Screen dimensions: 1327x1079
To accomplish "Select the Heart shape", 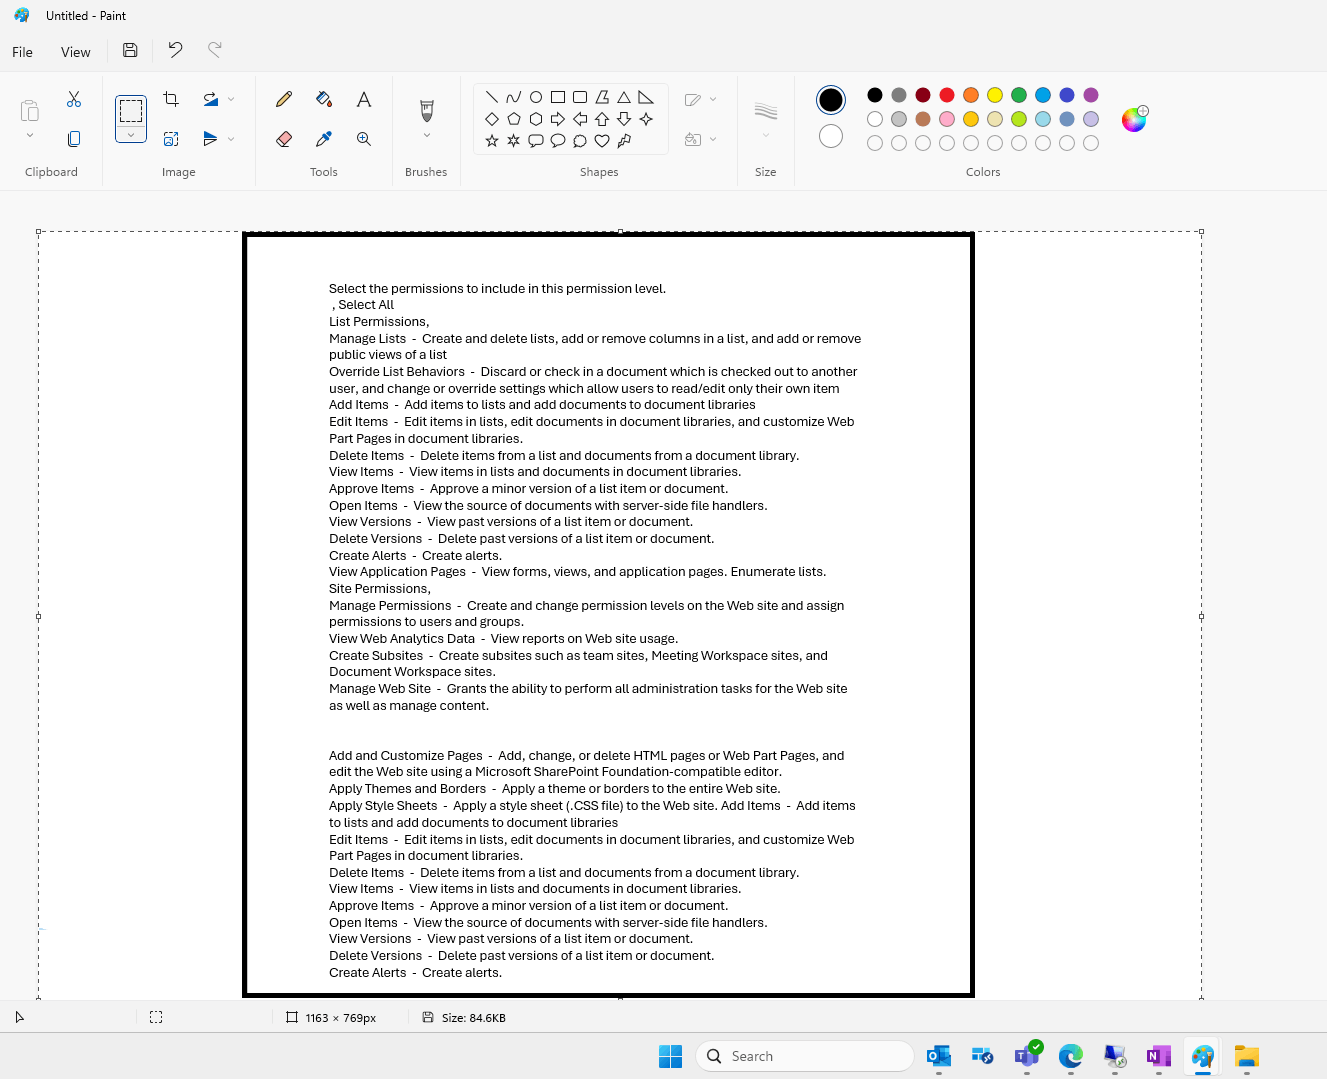I will pos(602,141).
